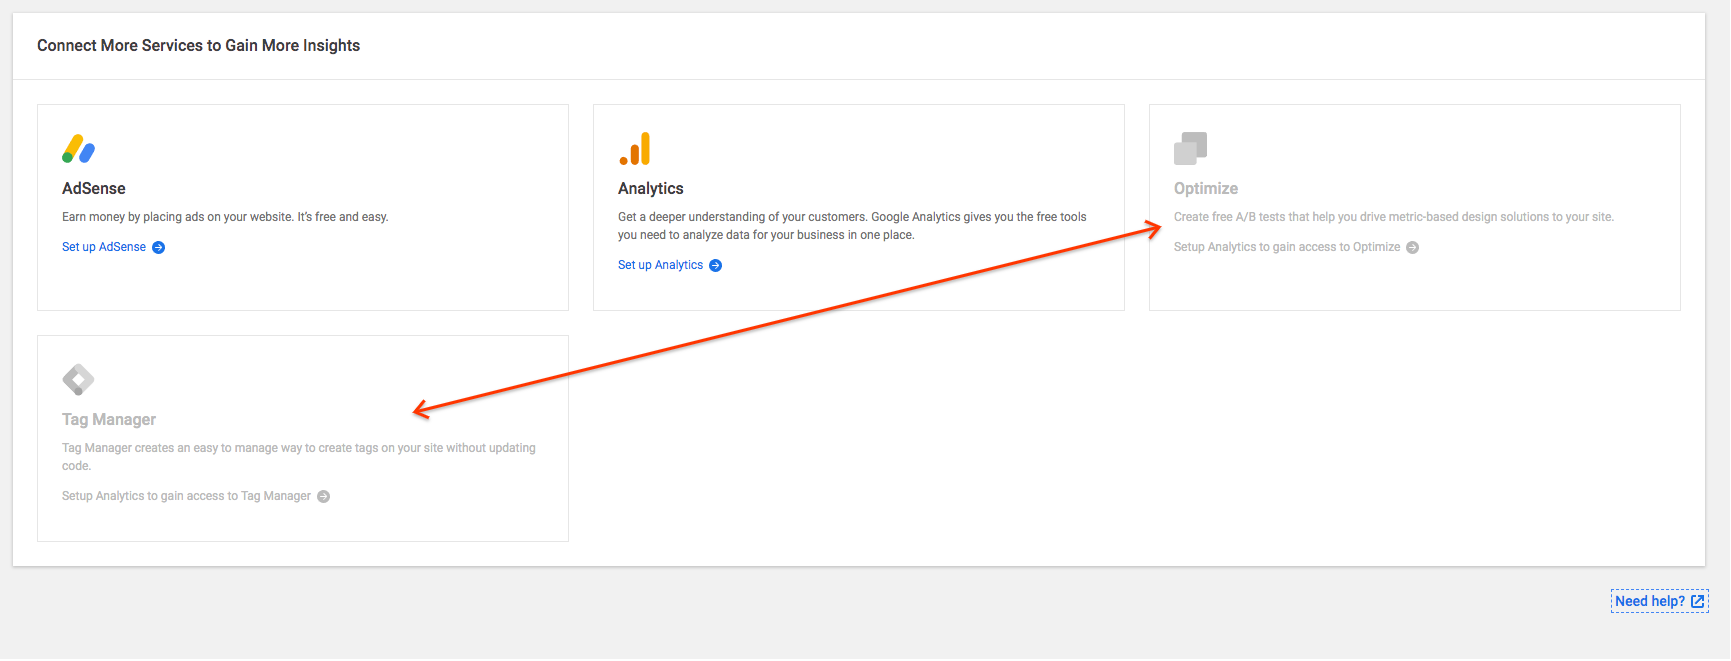Click the Create free A/B tests description
This screenshot has height=661, width=1731.
pyautogui.click(x=1394, y=217)
